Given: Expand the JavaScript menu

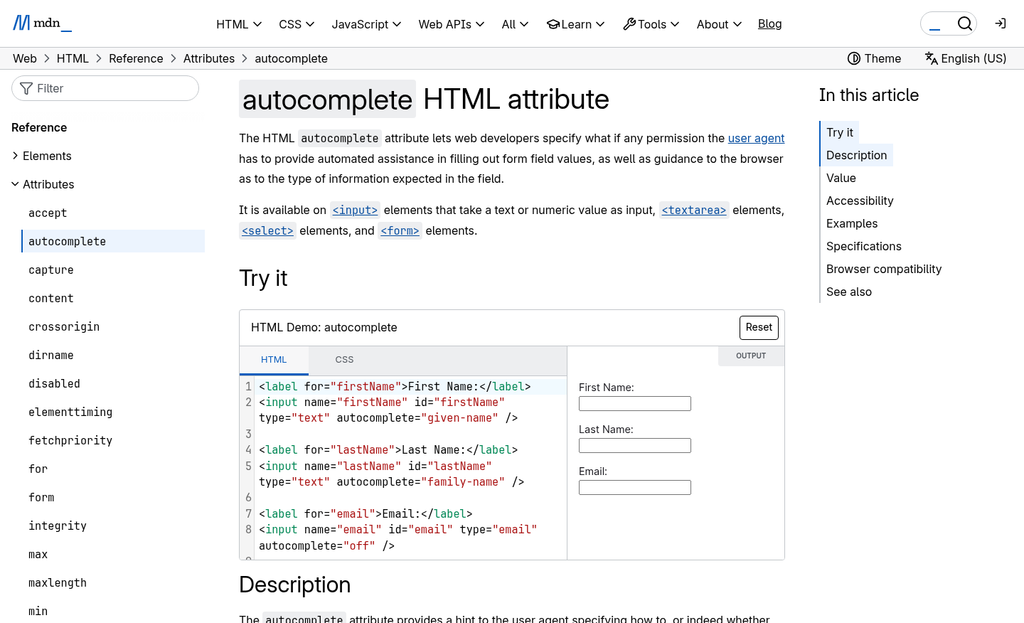Looking at the screenshot, I should coord(366,24).
